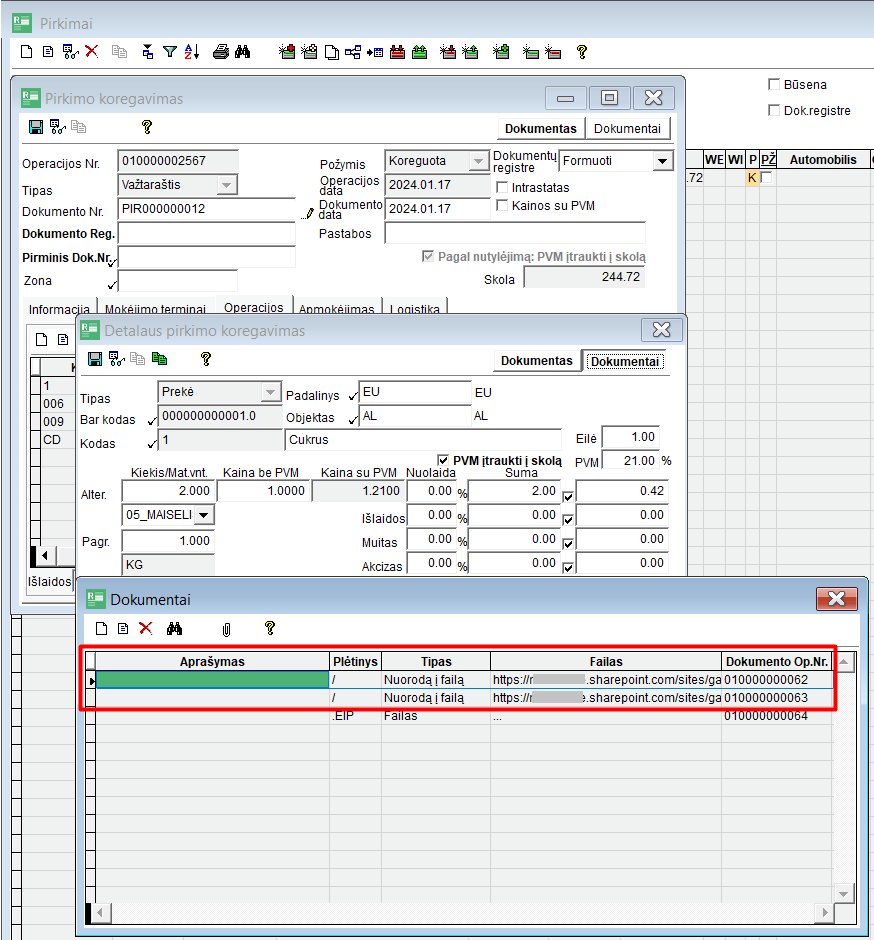
Task: Open the Tipas dropdown showing Važtaraštis
Action: [229, 184]
